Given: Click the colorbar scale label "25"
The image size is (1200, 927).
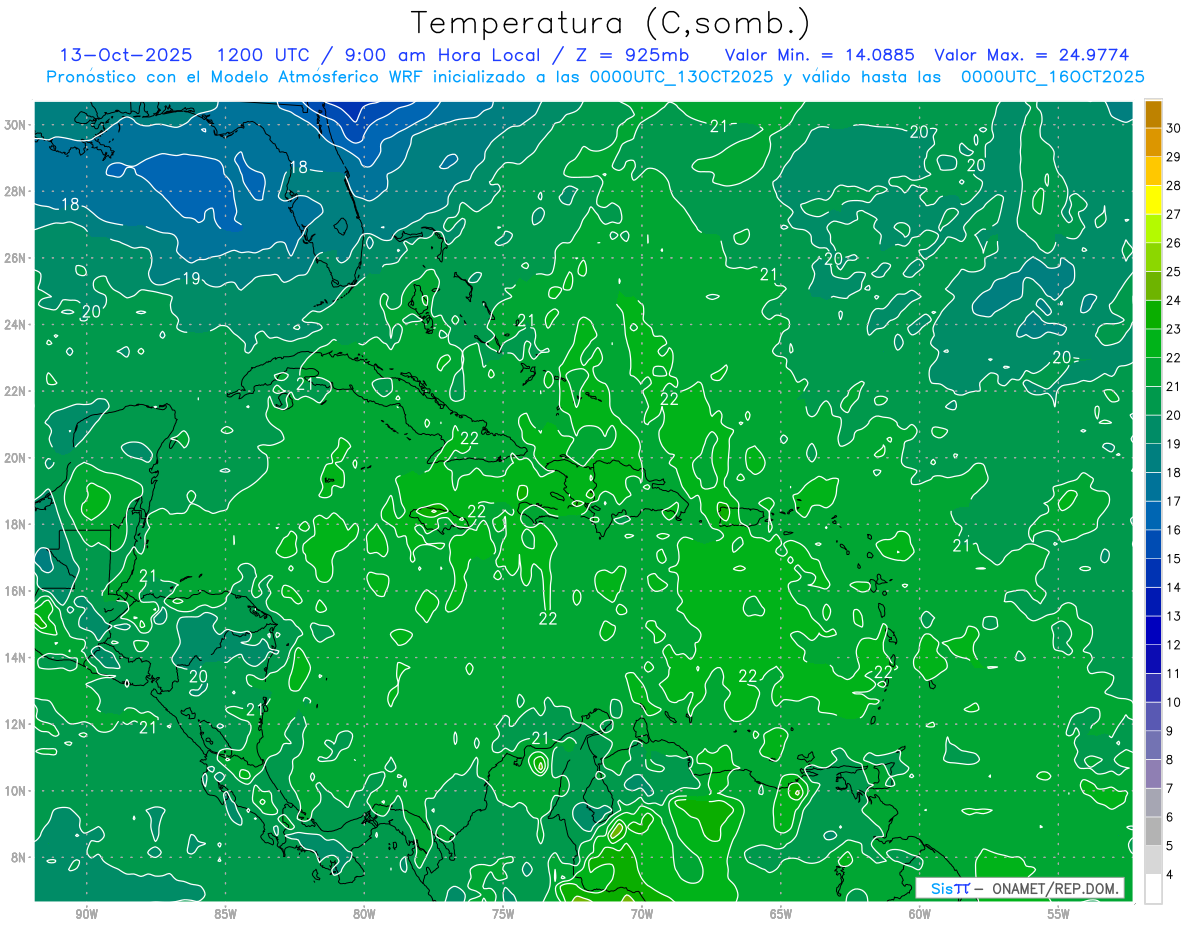Looking at the screenshot, I should 1173,271.
